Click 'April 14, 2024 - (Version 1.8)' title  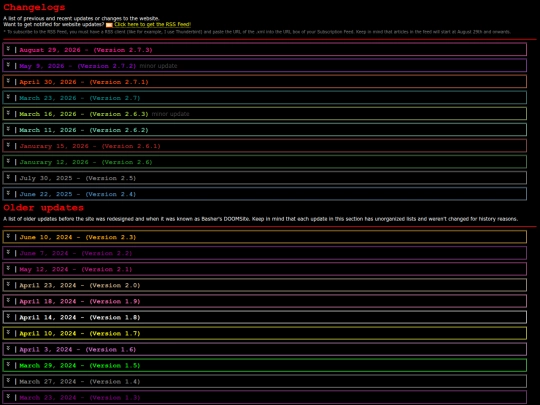coord(80,318)
